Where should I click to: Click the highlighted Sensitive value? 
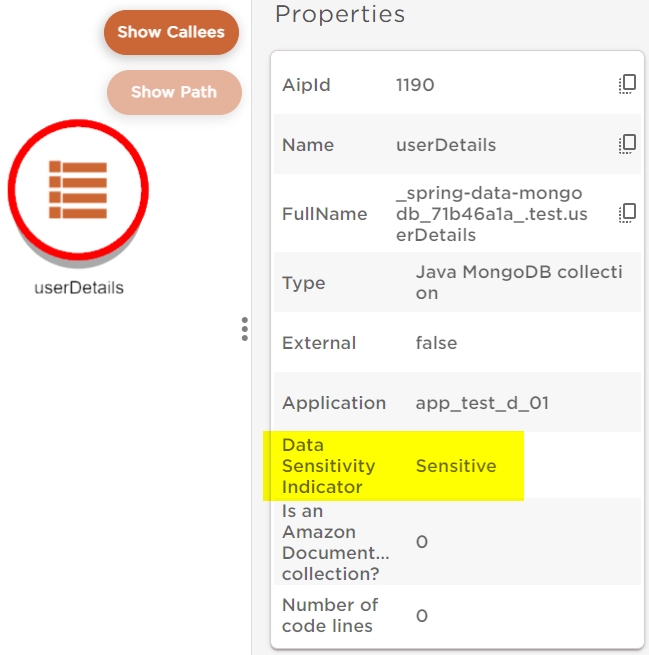pyautogui.click(x=456, y=466)
